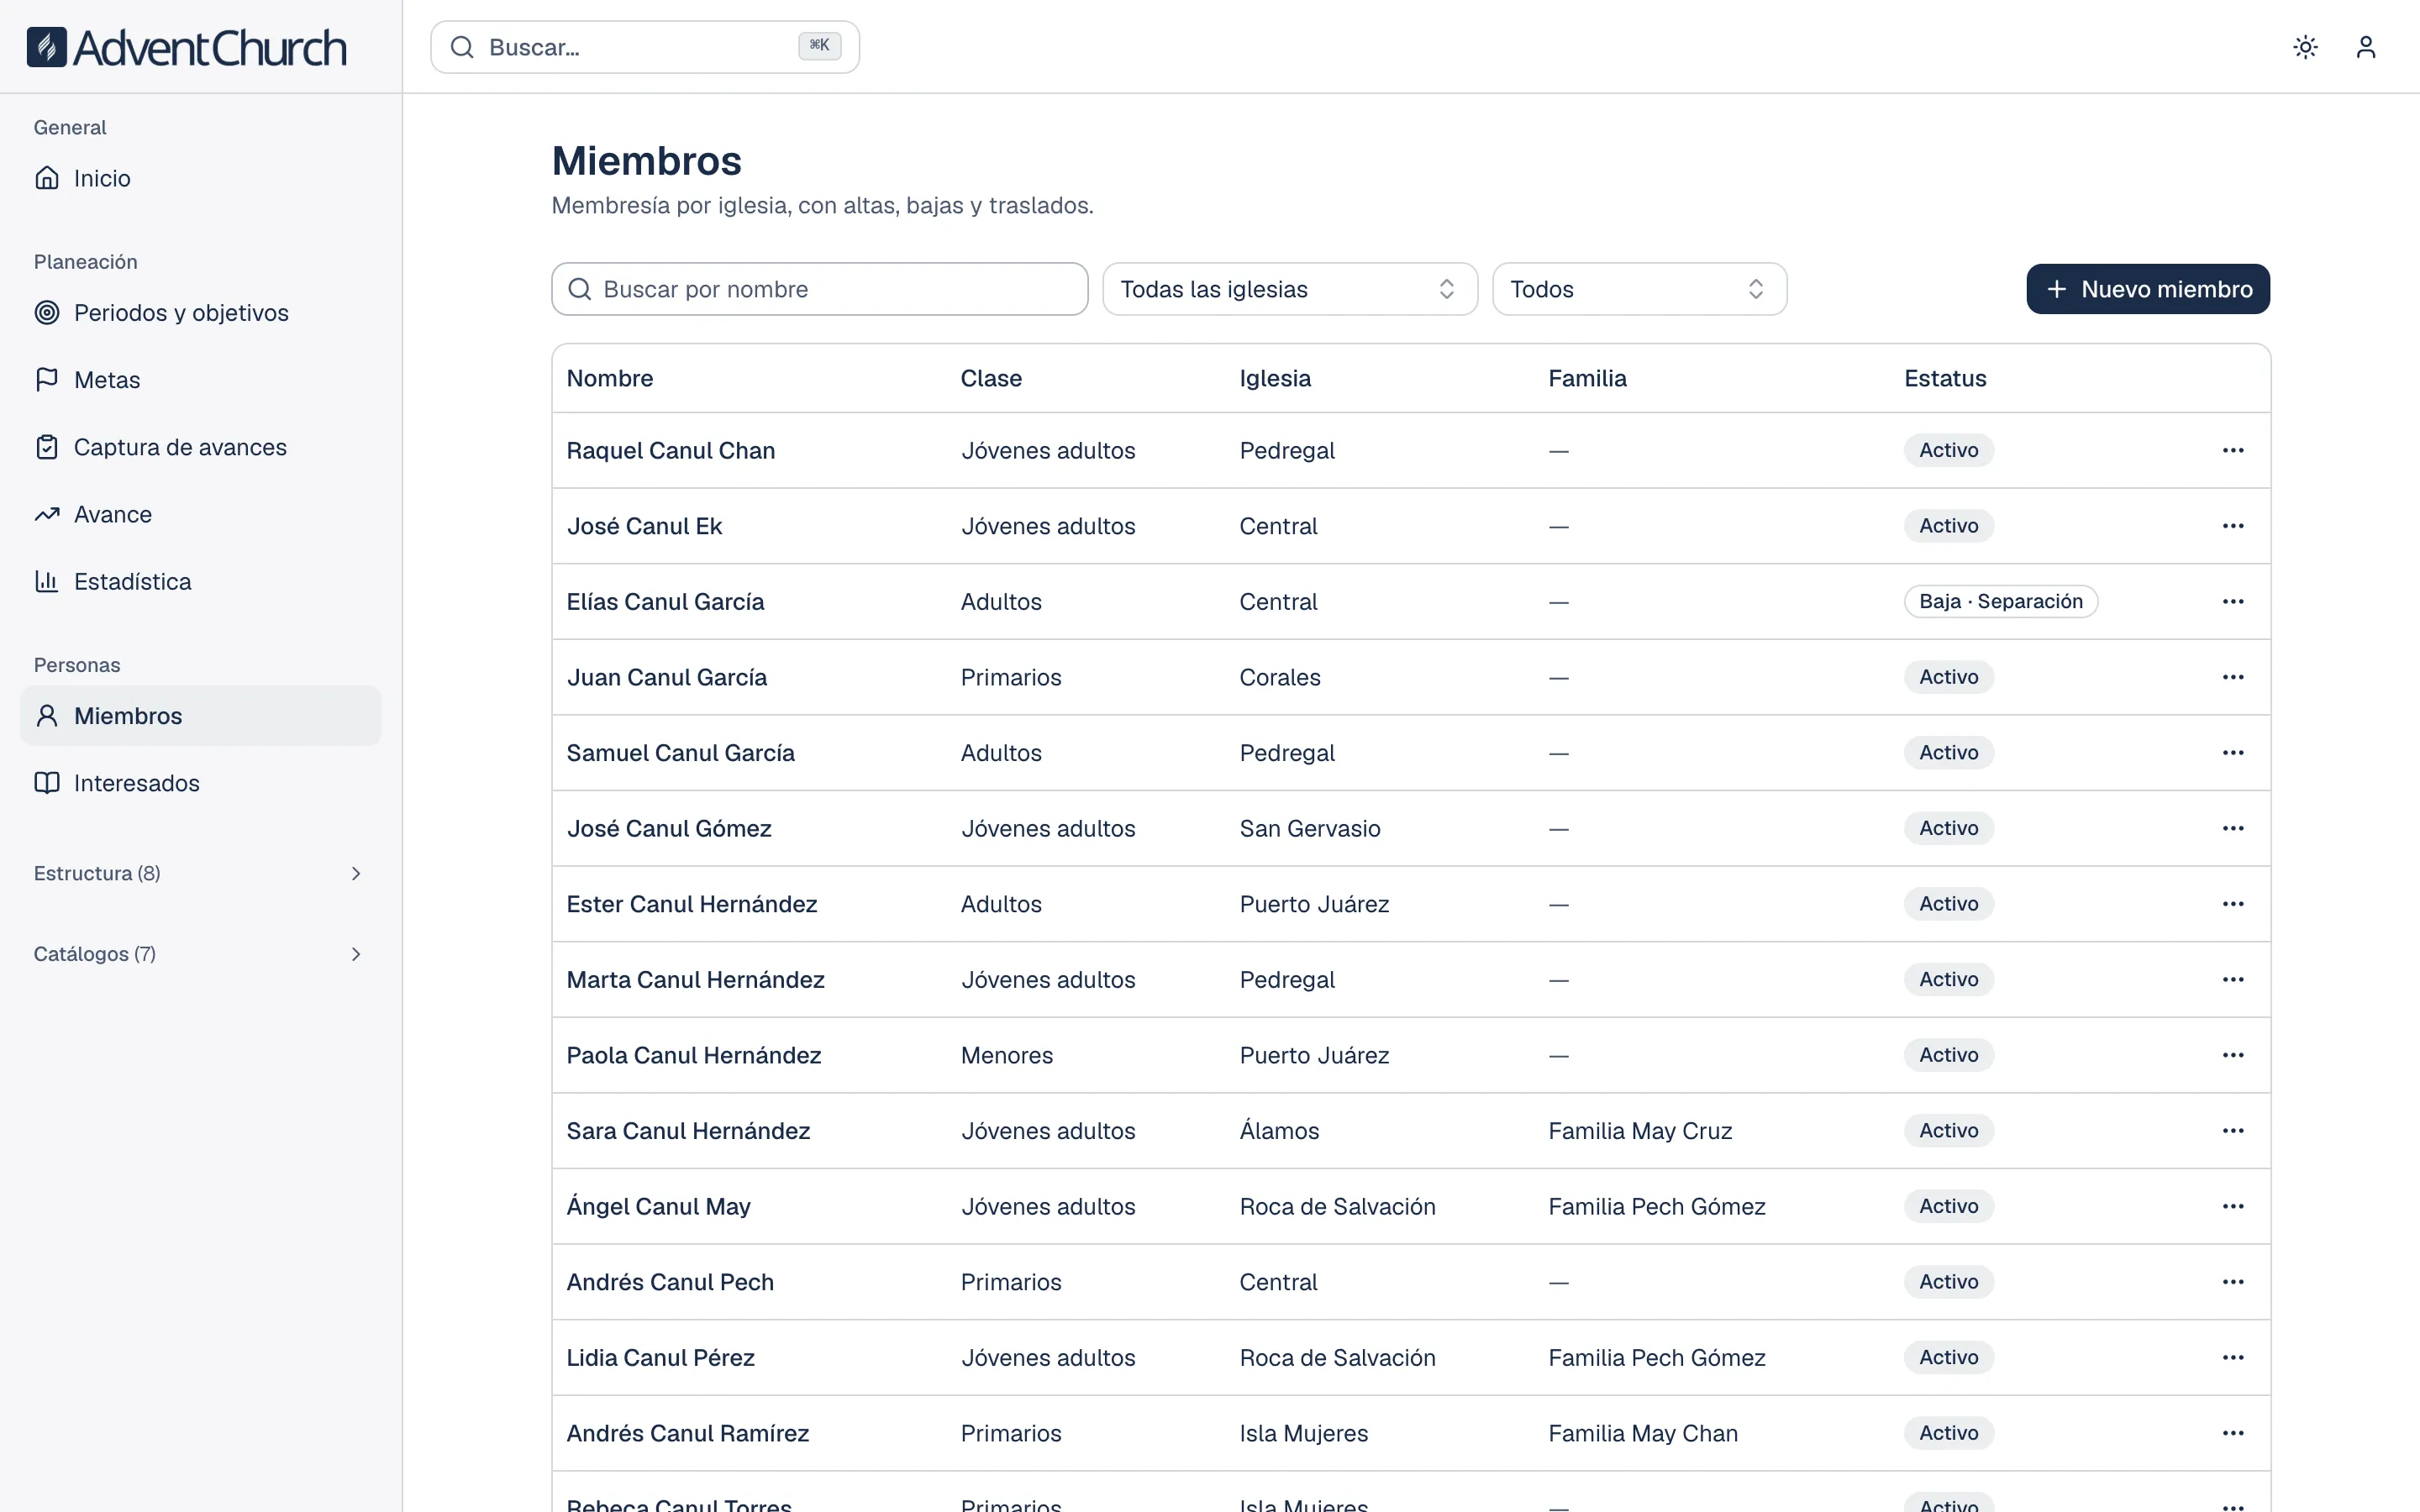Screen dimensions: 2420x1512
Task: Click the Nuevo miembro button
Action: pyautogui.click(x=2148, y=289)
